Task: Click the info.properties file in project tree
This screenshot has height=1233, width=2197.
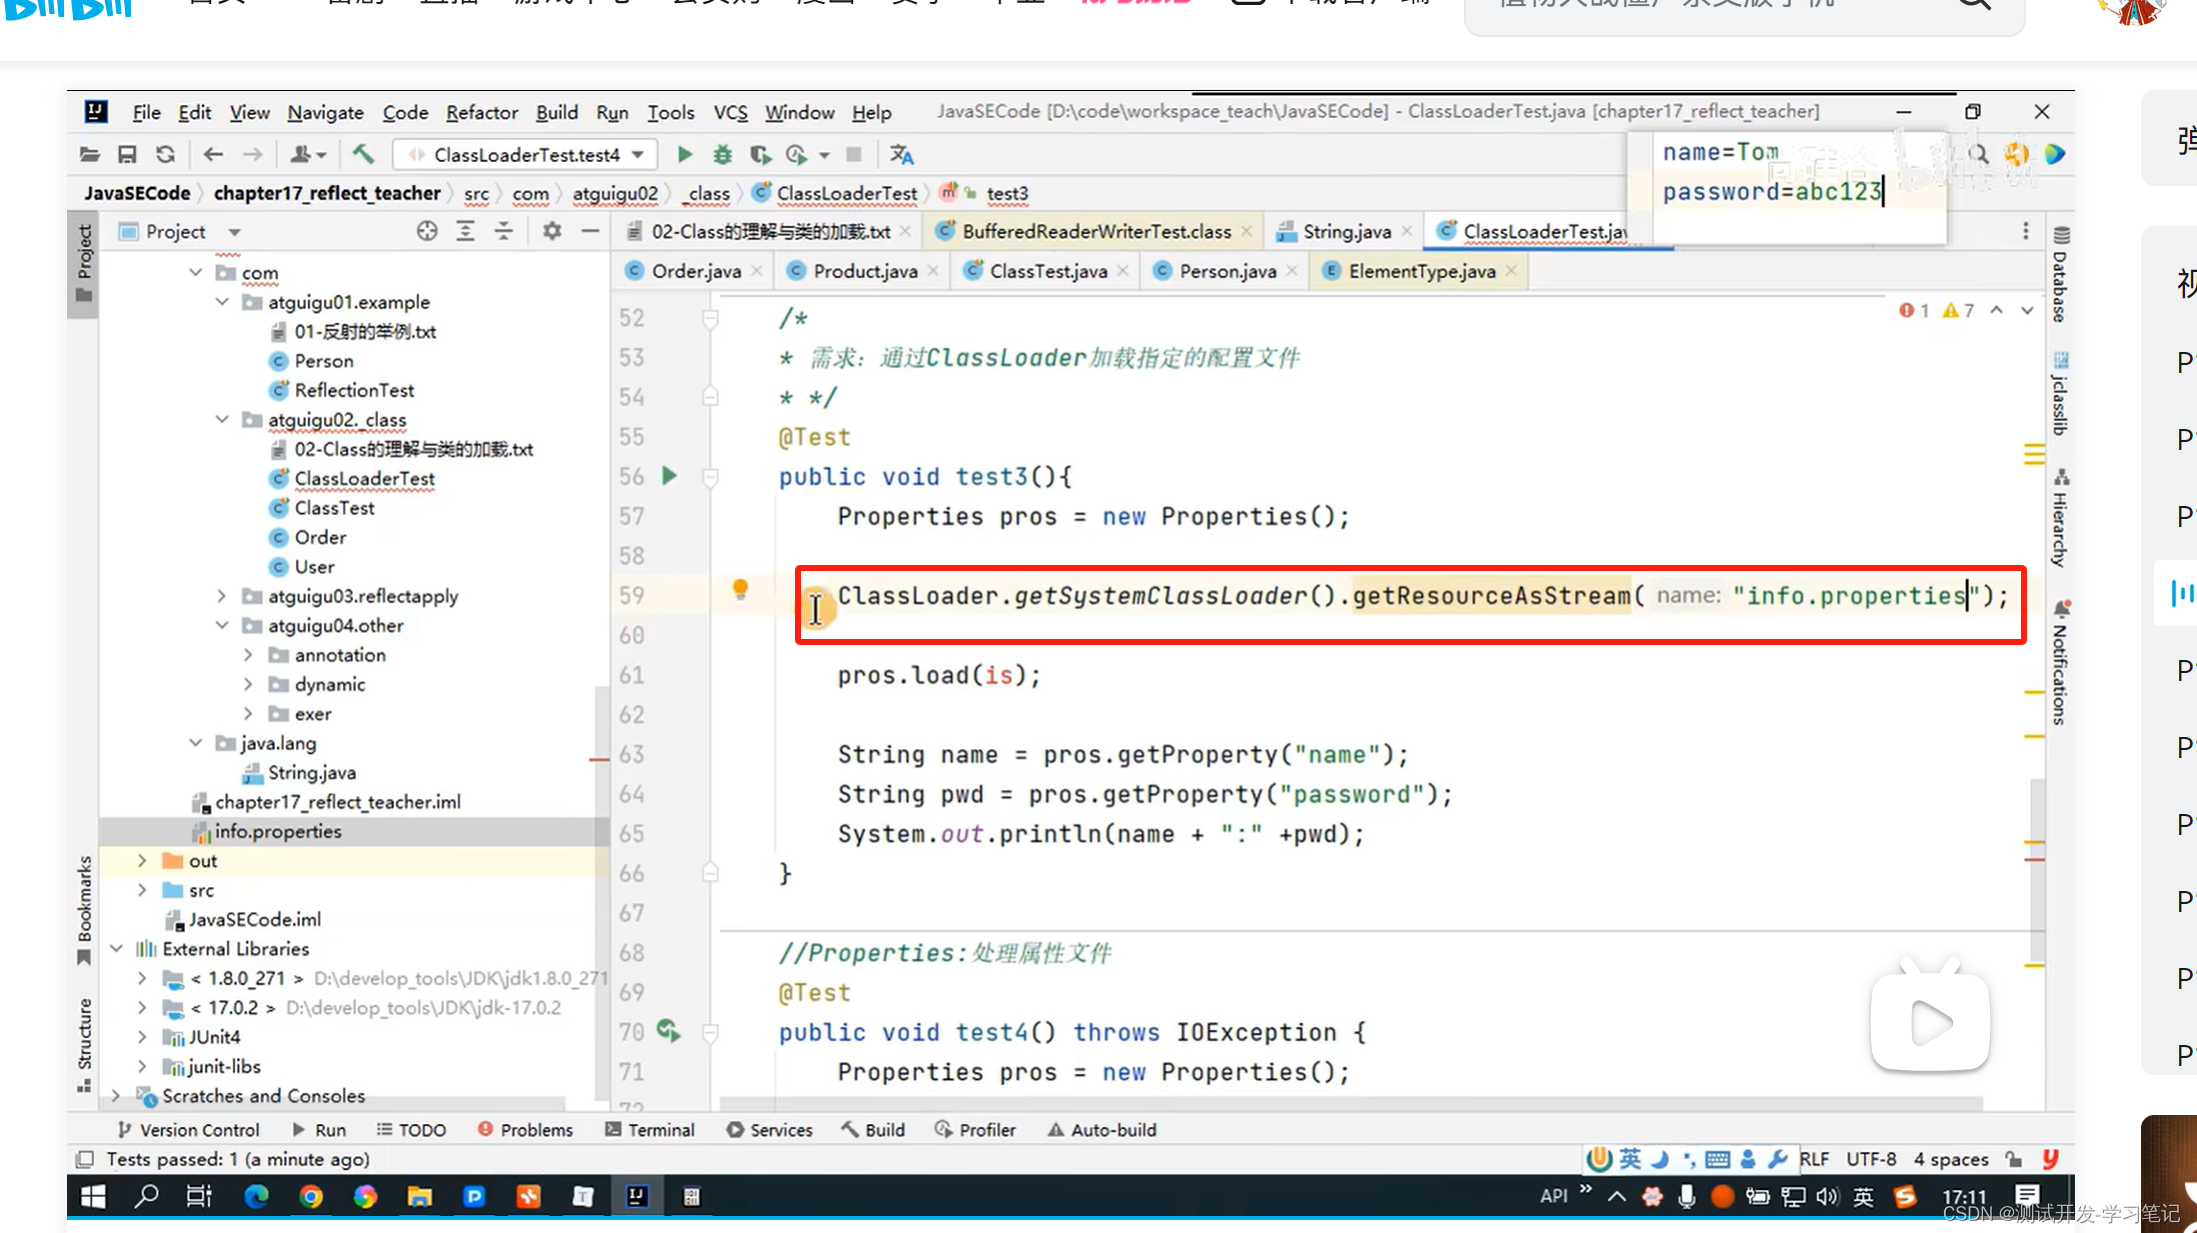Action: pos(278,832)
